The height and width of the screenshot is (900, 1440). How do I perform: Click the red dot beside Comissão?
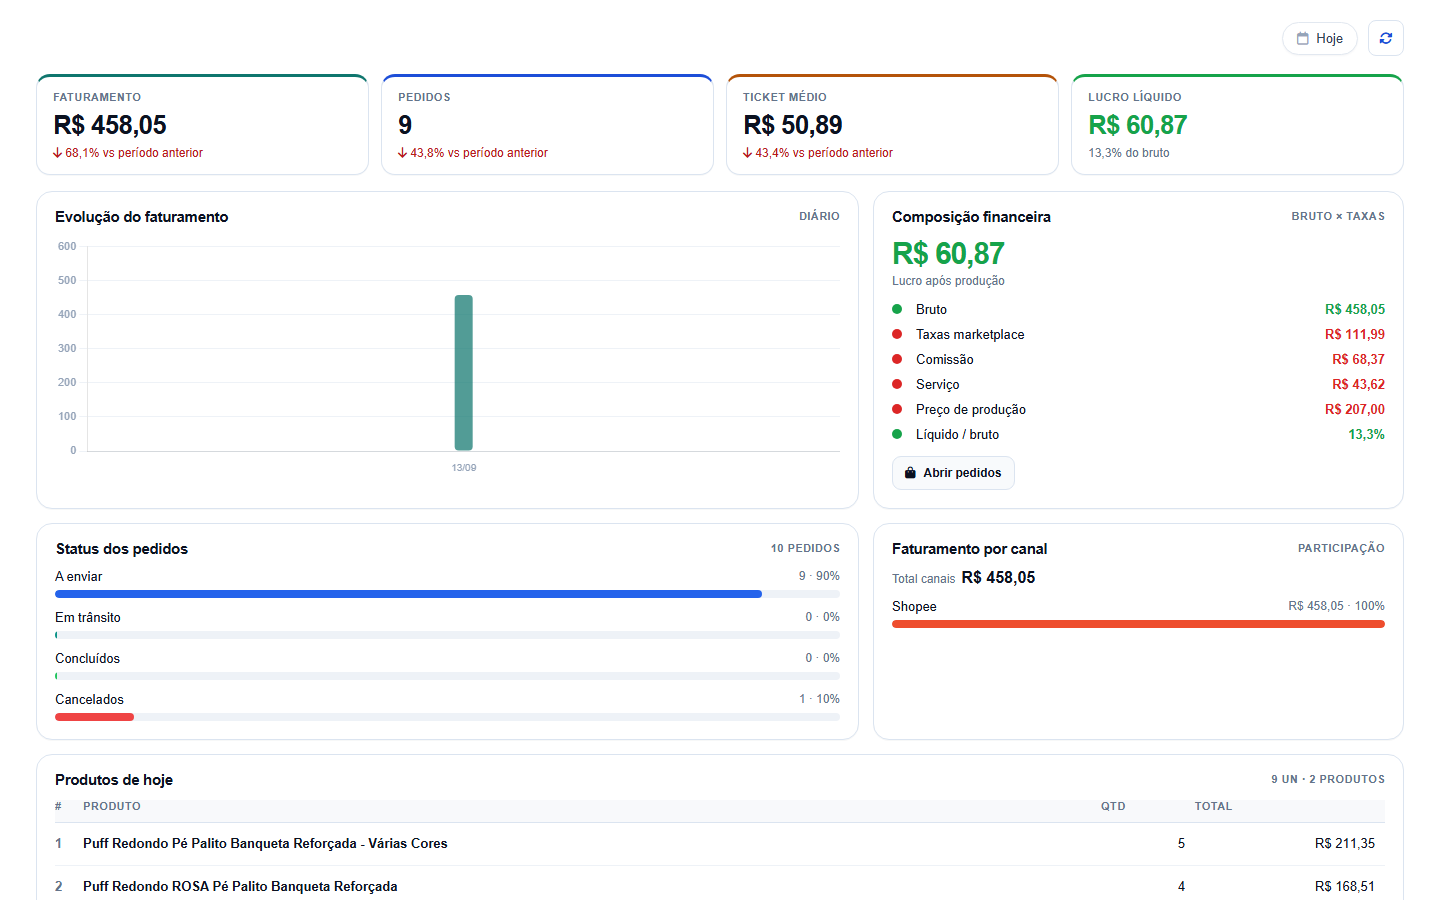point(897,359)
